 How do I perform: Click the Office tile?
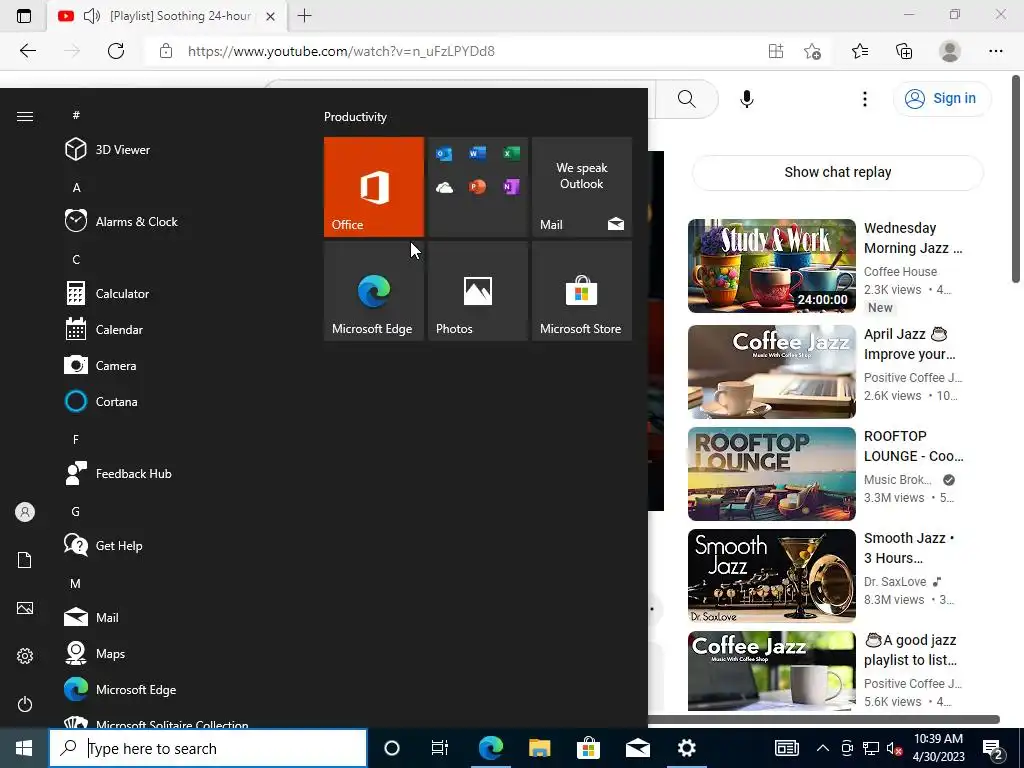click(x=374, y=187)
